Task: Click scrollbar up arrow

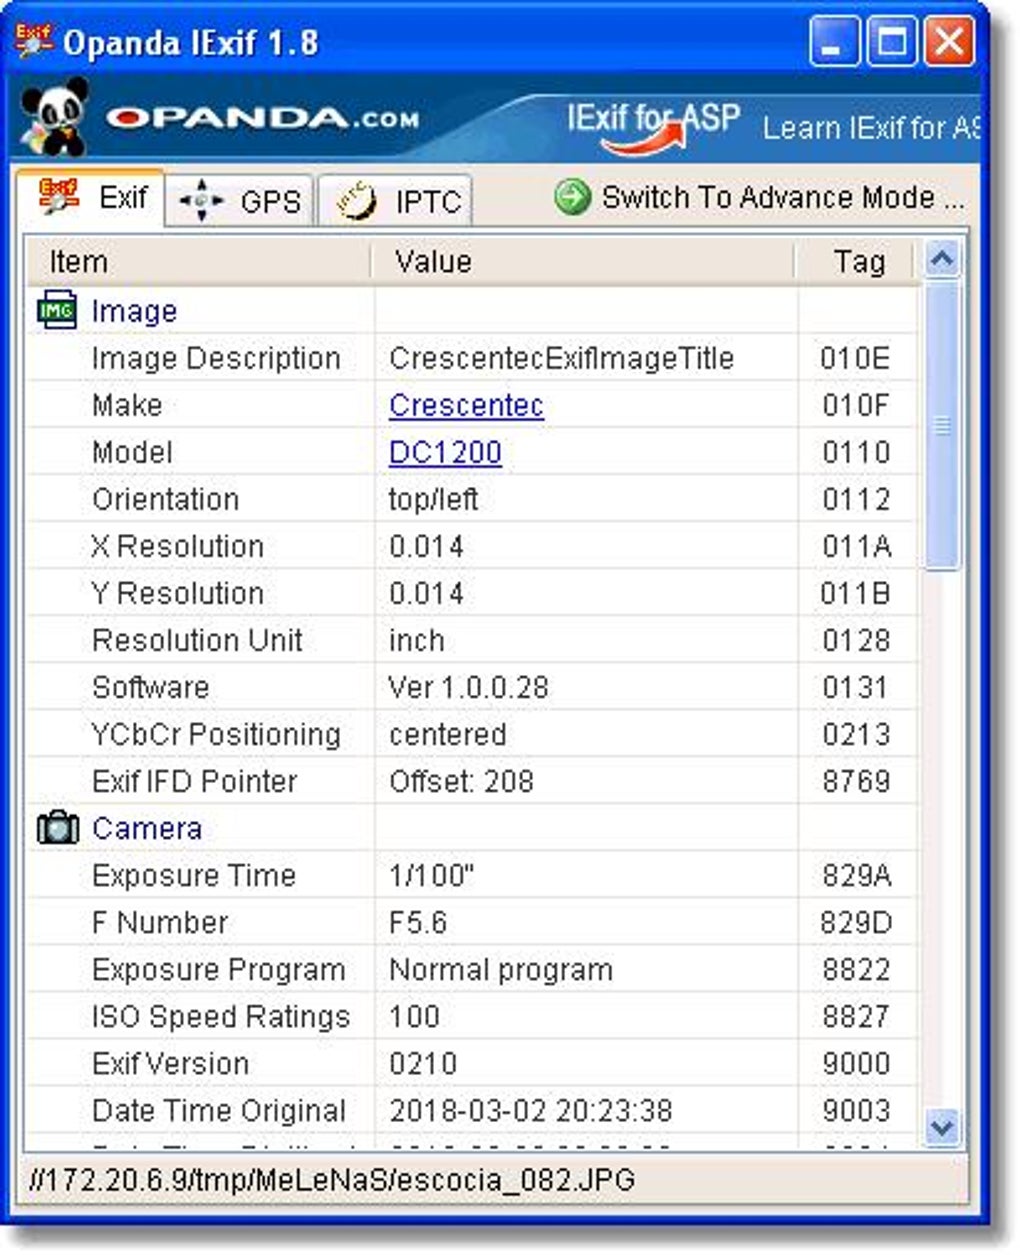Action: (941, 260)
